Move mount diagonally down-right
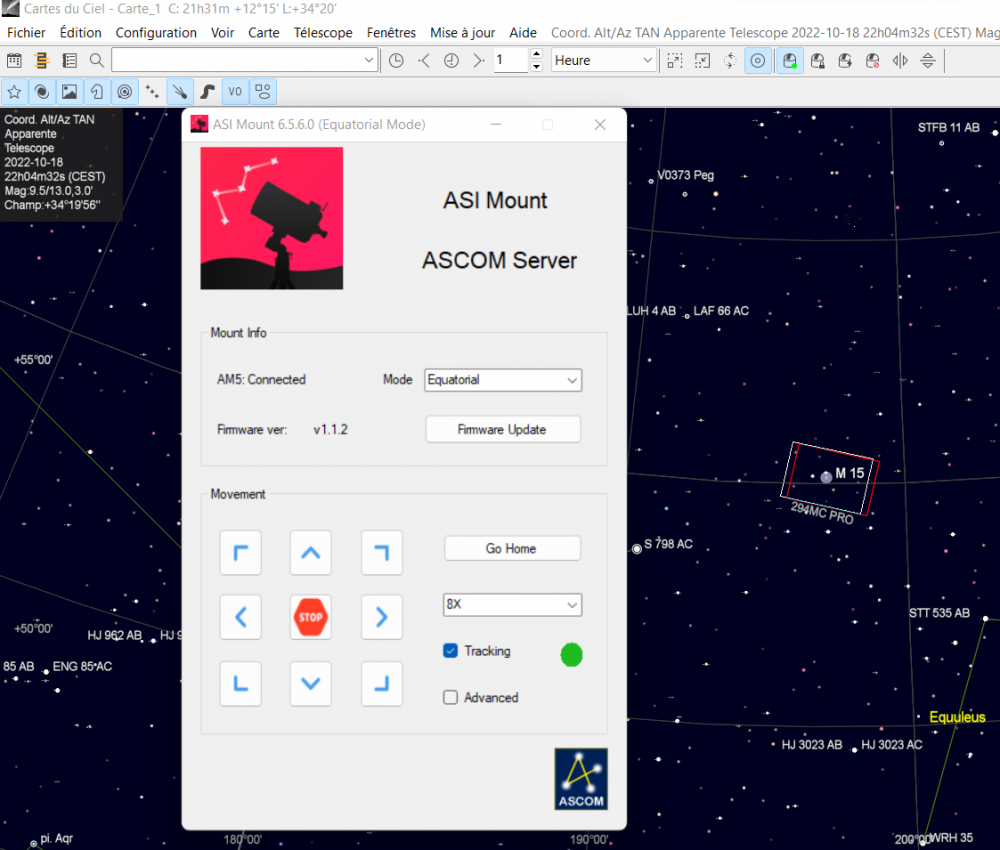1000x850 pixels. click(381, 684)
